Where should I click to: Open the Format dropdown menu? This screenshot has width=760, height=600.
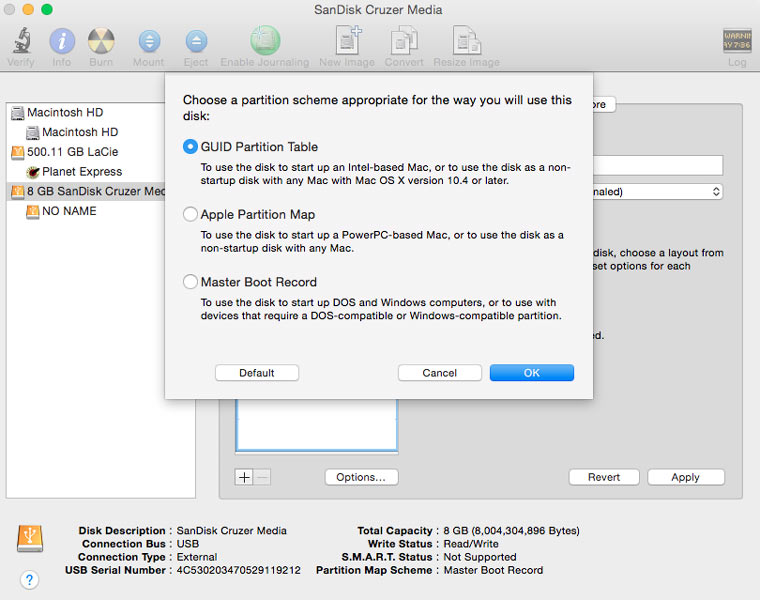658,192
